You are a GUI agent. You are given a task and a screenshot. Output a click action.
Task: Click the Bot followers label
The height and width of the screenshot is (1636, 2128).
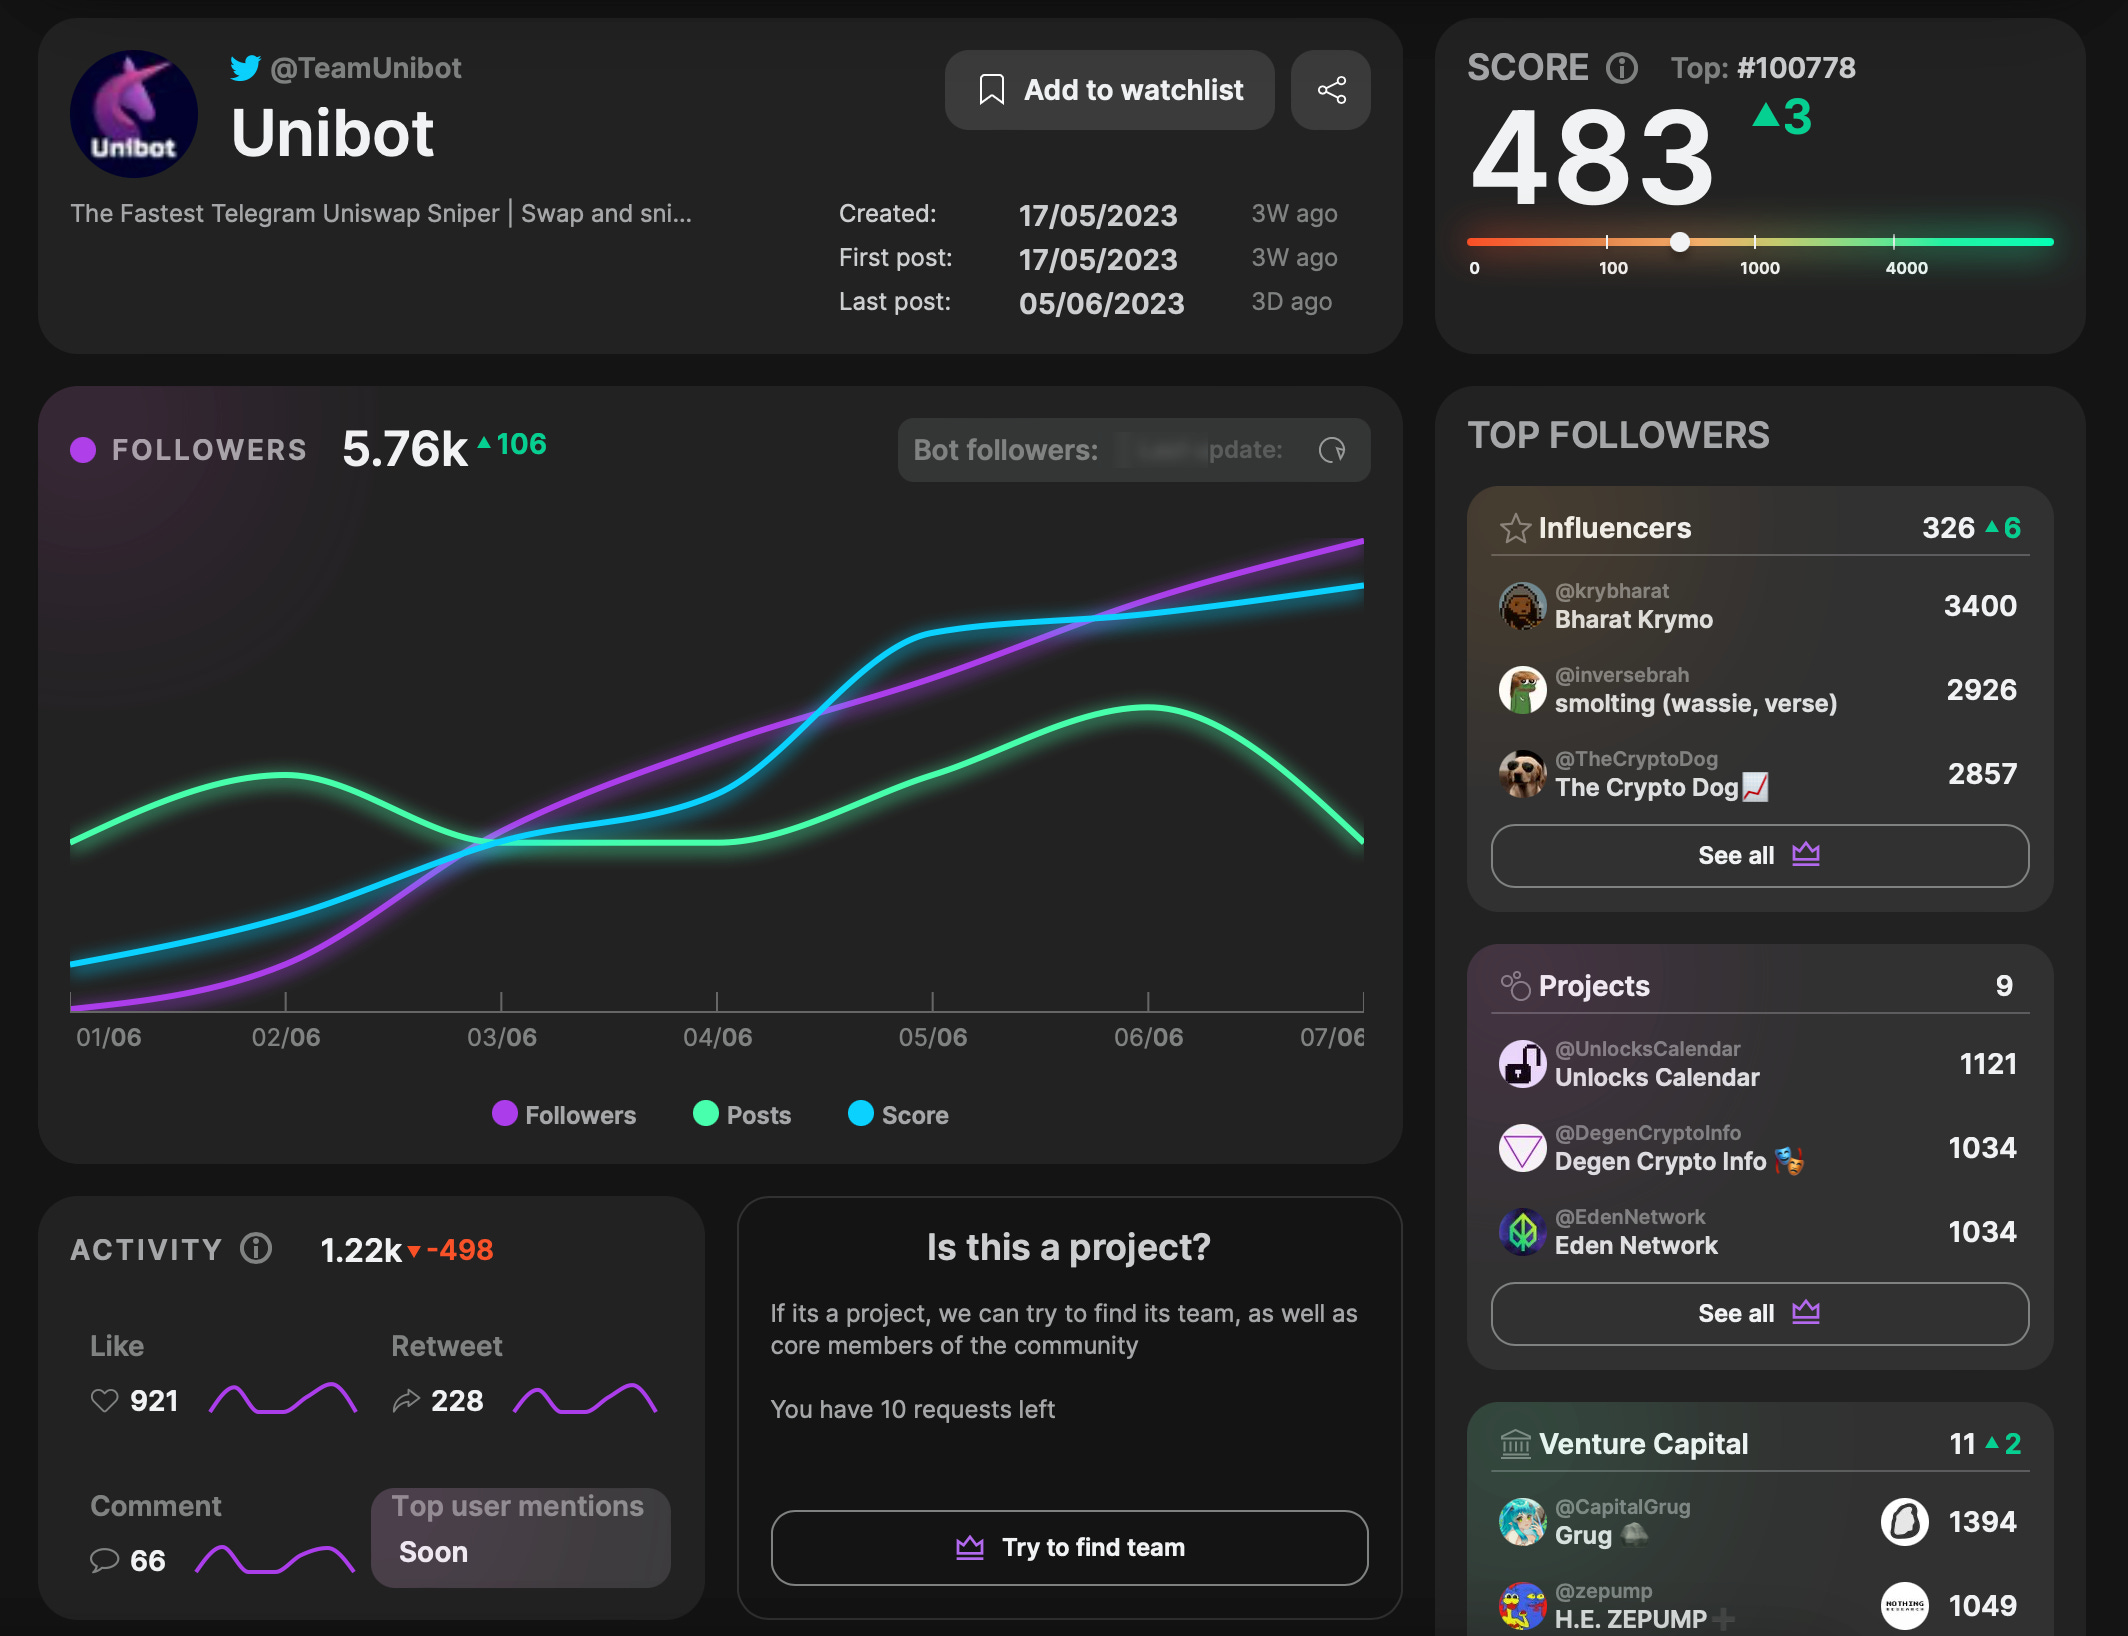tap(1005, 450)
